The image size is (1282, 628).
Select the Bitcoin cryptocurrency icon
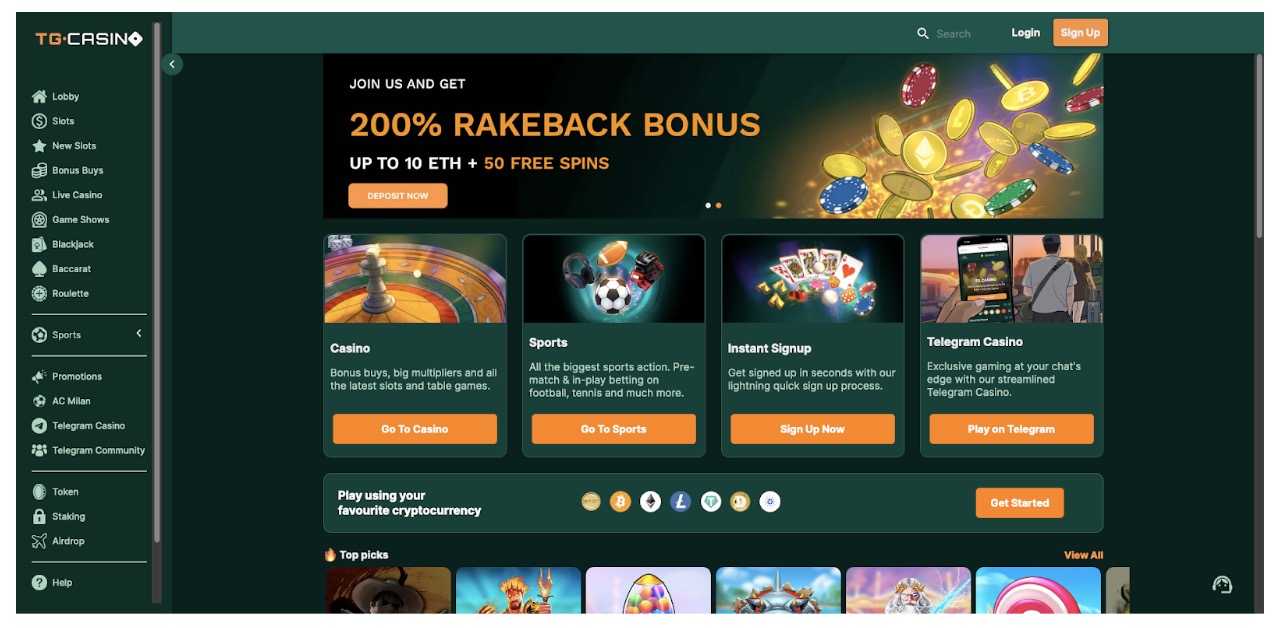[x=620, y=502]
